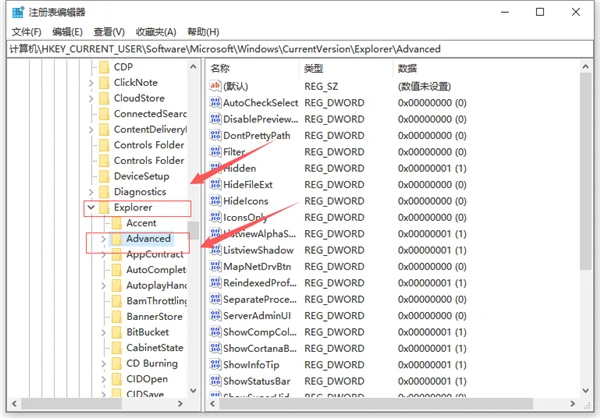
Task: Select the ShowStatusBar value entry
Action: click(x=256, y=381)
